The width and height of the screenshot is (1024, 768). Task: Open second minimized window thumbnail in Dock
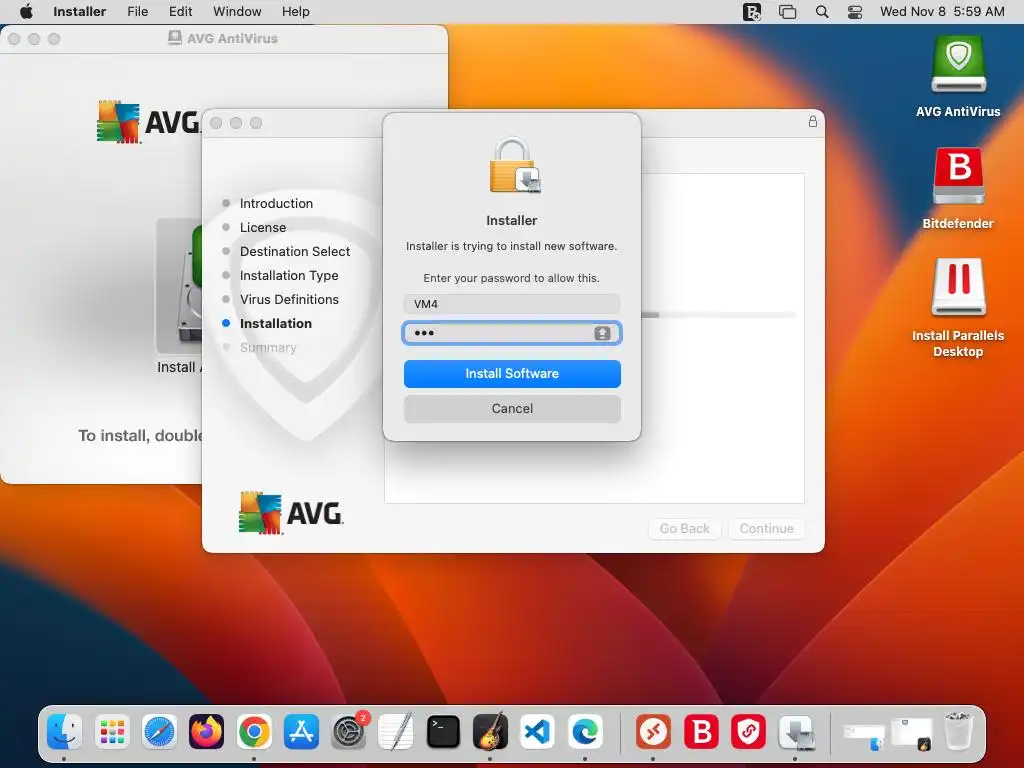click(x=912, y=733)
